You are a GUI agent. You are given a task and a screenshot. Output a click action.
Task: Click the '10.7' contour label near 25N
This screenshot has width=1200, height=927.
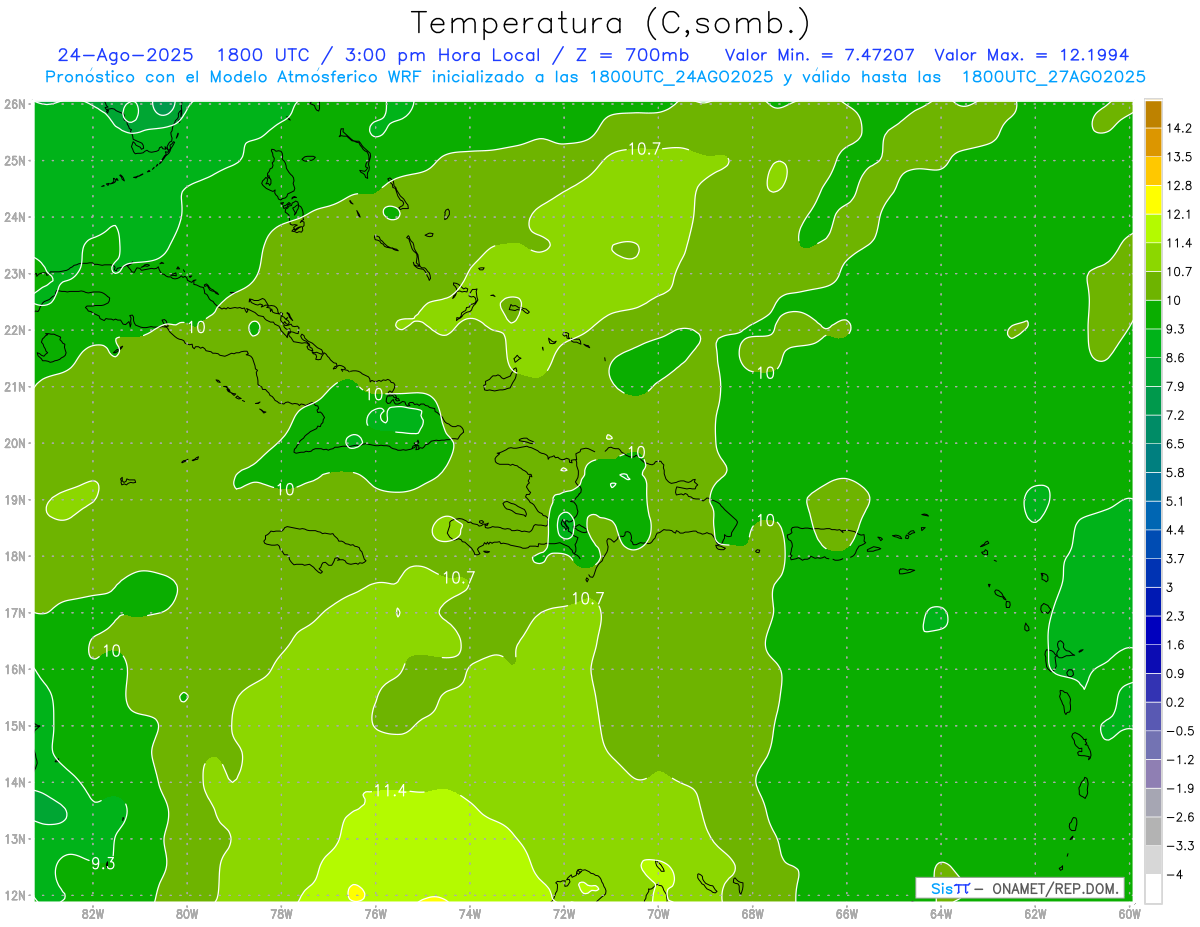pos(644,149)
